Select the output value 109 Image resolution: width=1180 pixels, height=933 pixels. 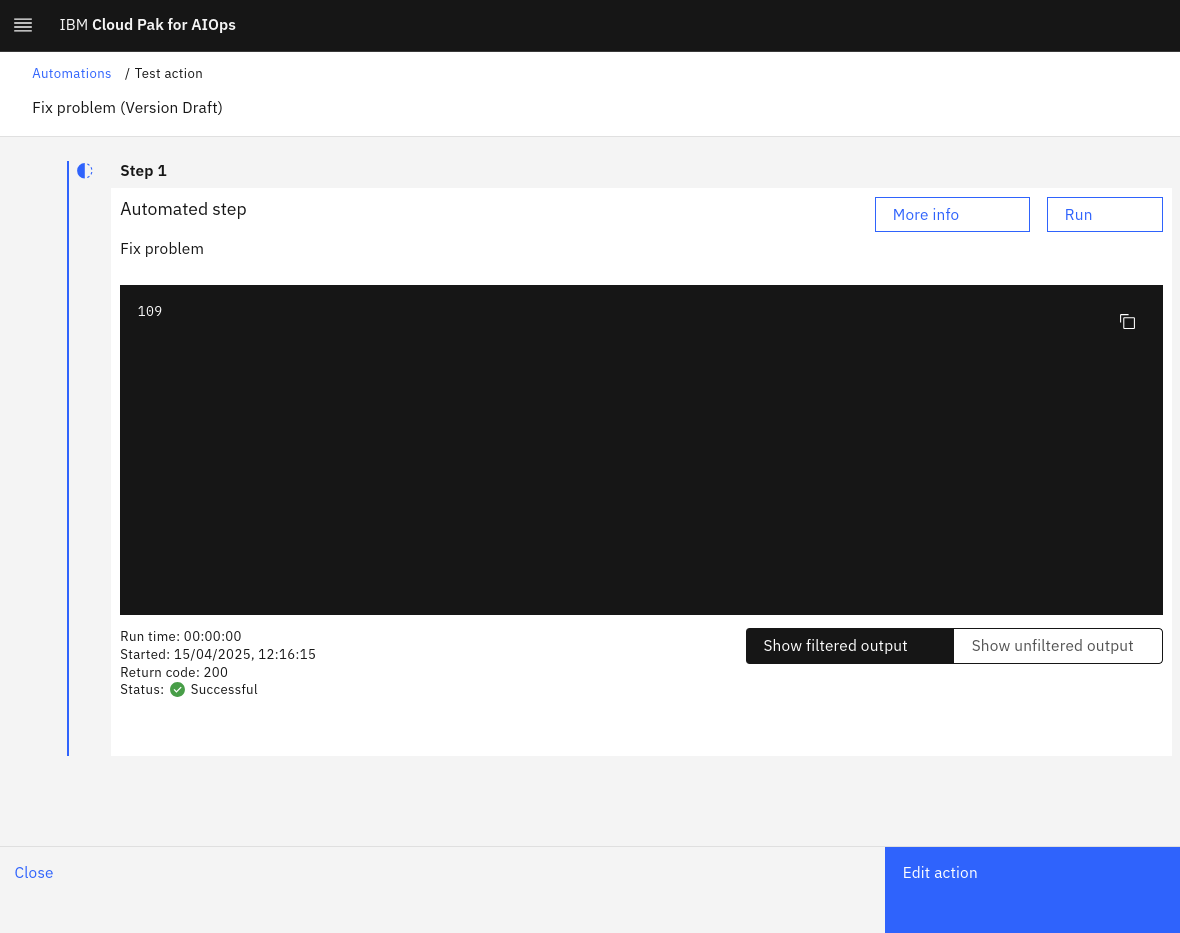click(x=150, y=312)
